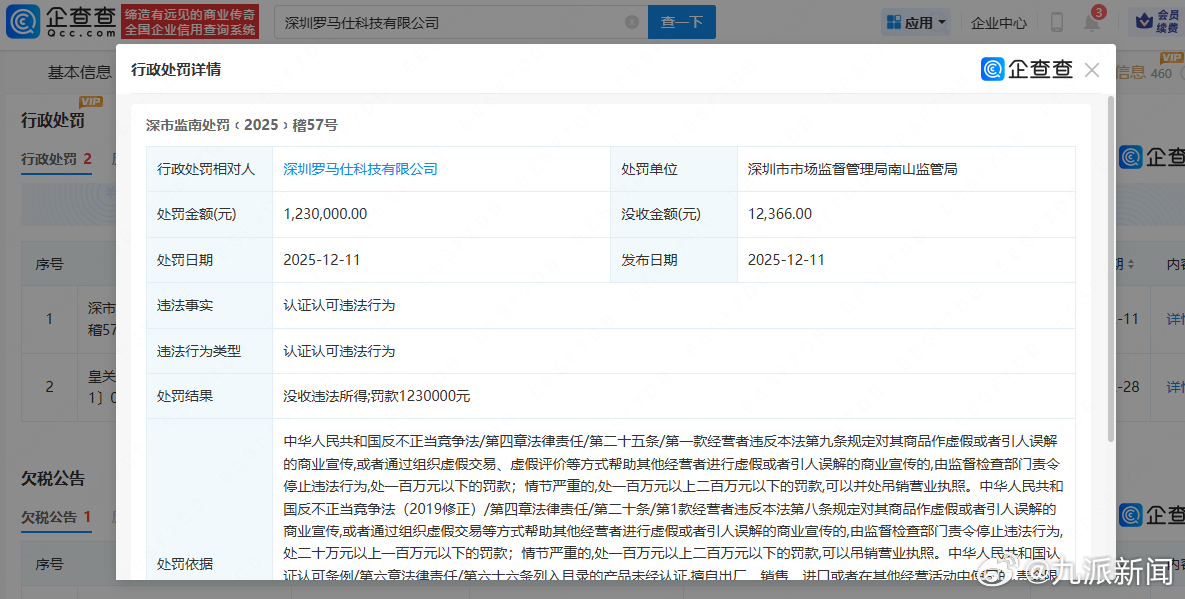Select the 基本信息 tab
Viewport: 1185px width, 599px height.
[x=80, y=72]
